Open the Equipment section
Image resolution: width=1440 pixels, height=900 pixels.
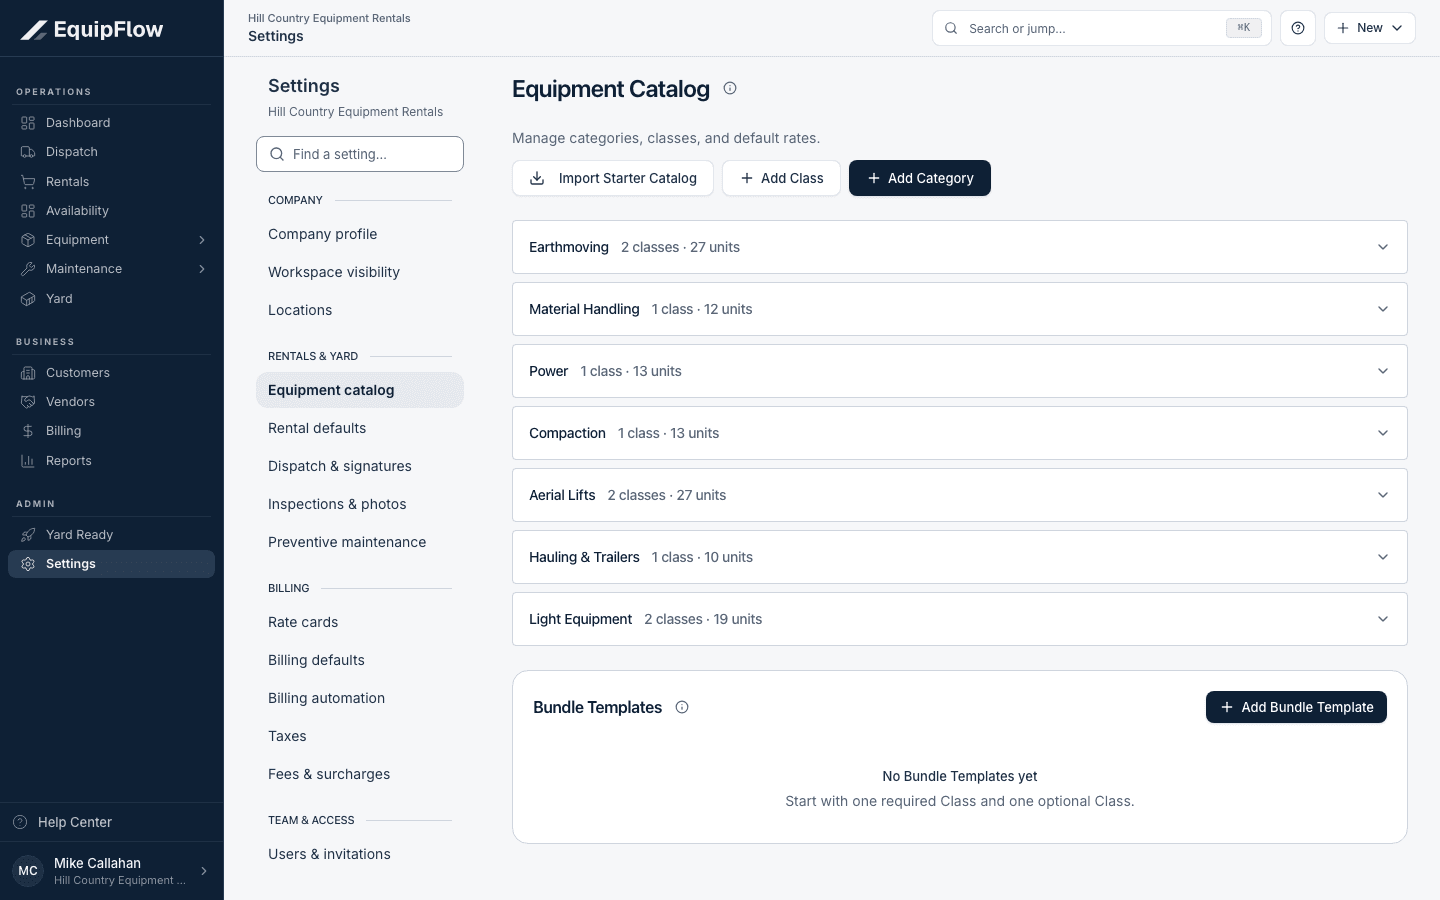point(111,240)
